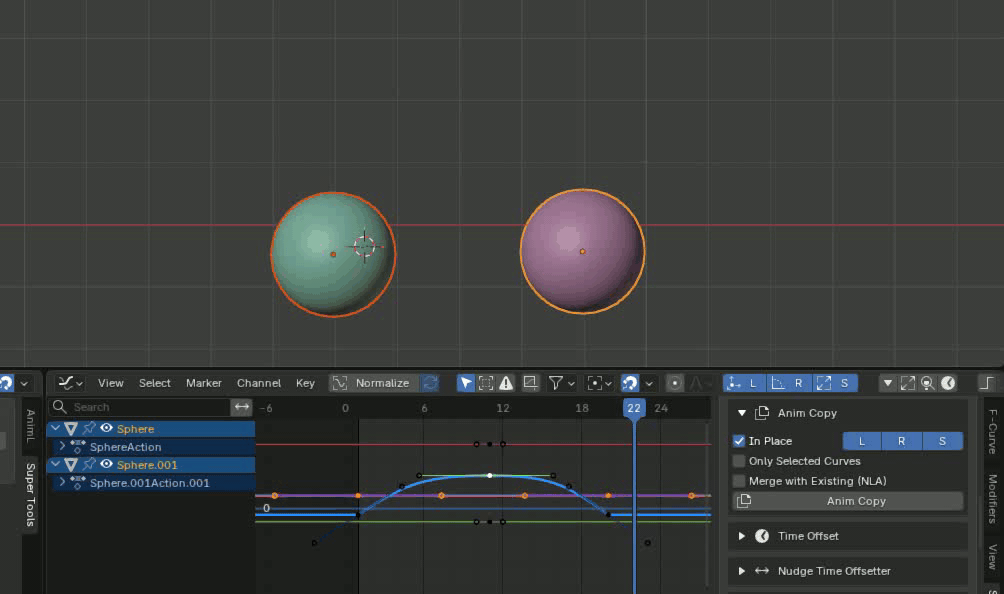
Task: Toggle visibility eye of Sphere channel
Action: [x=106, y=428]
